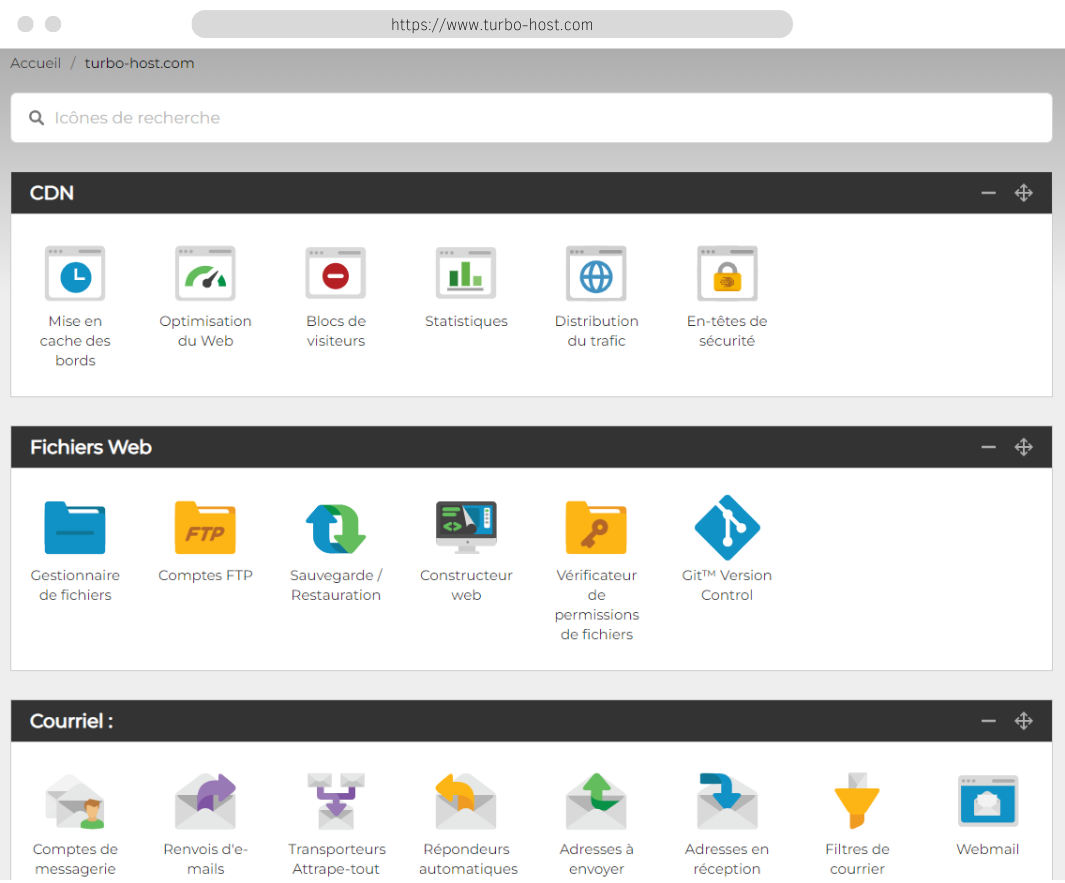Open Optimisation du Web gauge icon

click(205, 273)
